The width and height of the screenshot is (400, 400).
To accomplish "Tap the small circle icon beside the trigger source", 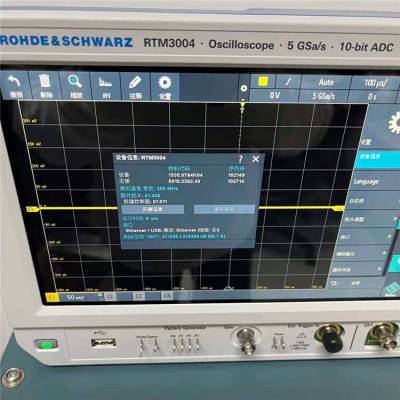I will coord(244,88).
